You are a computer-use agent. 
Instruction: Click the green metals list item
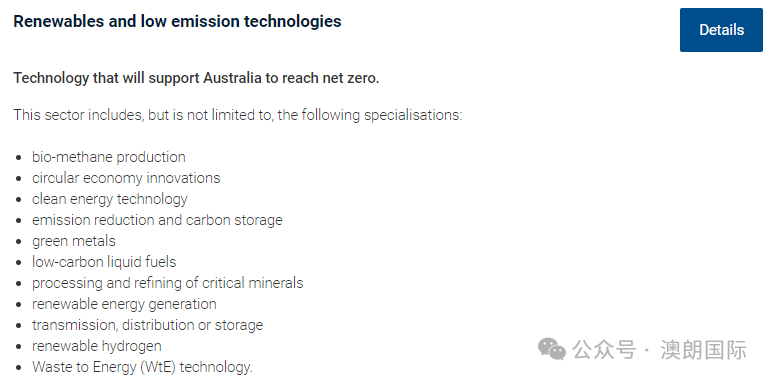click(74, 241)
